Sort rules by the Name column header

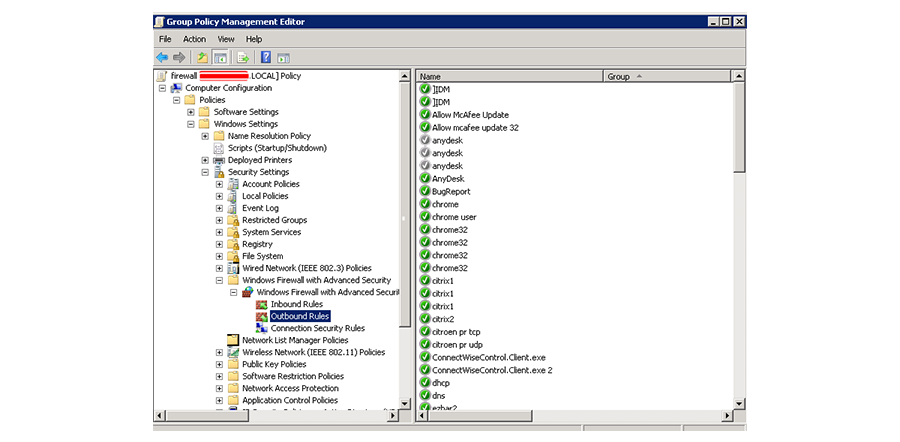pos(510,76)
